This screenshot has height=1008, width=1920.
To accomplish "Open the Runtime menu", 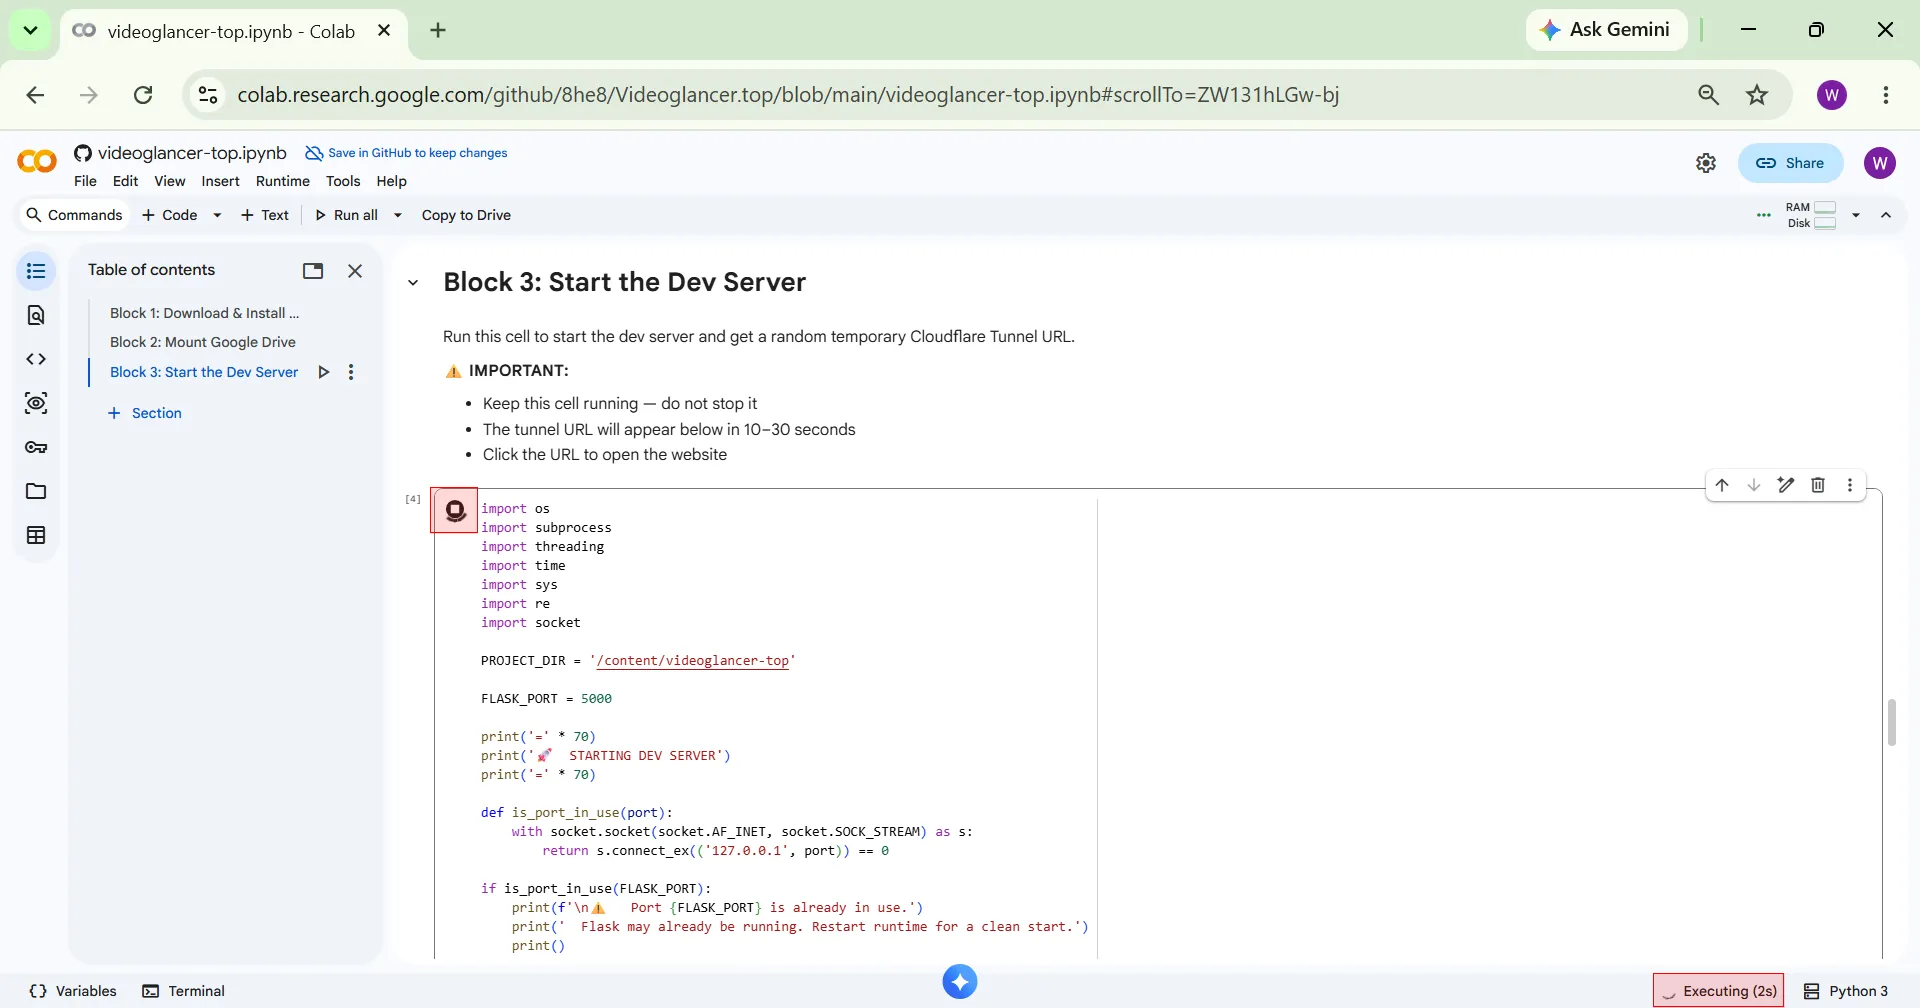I will 282,181.
